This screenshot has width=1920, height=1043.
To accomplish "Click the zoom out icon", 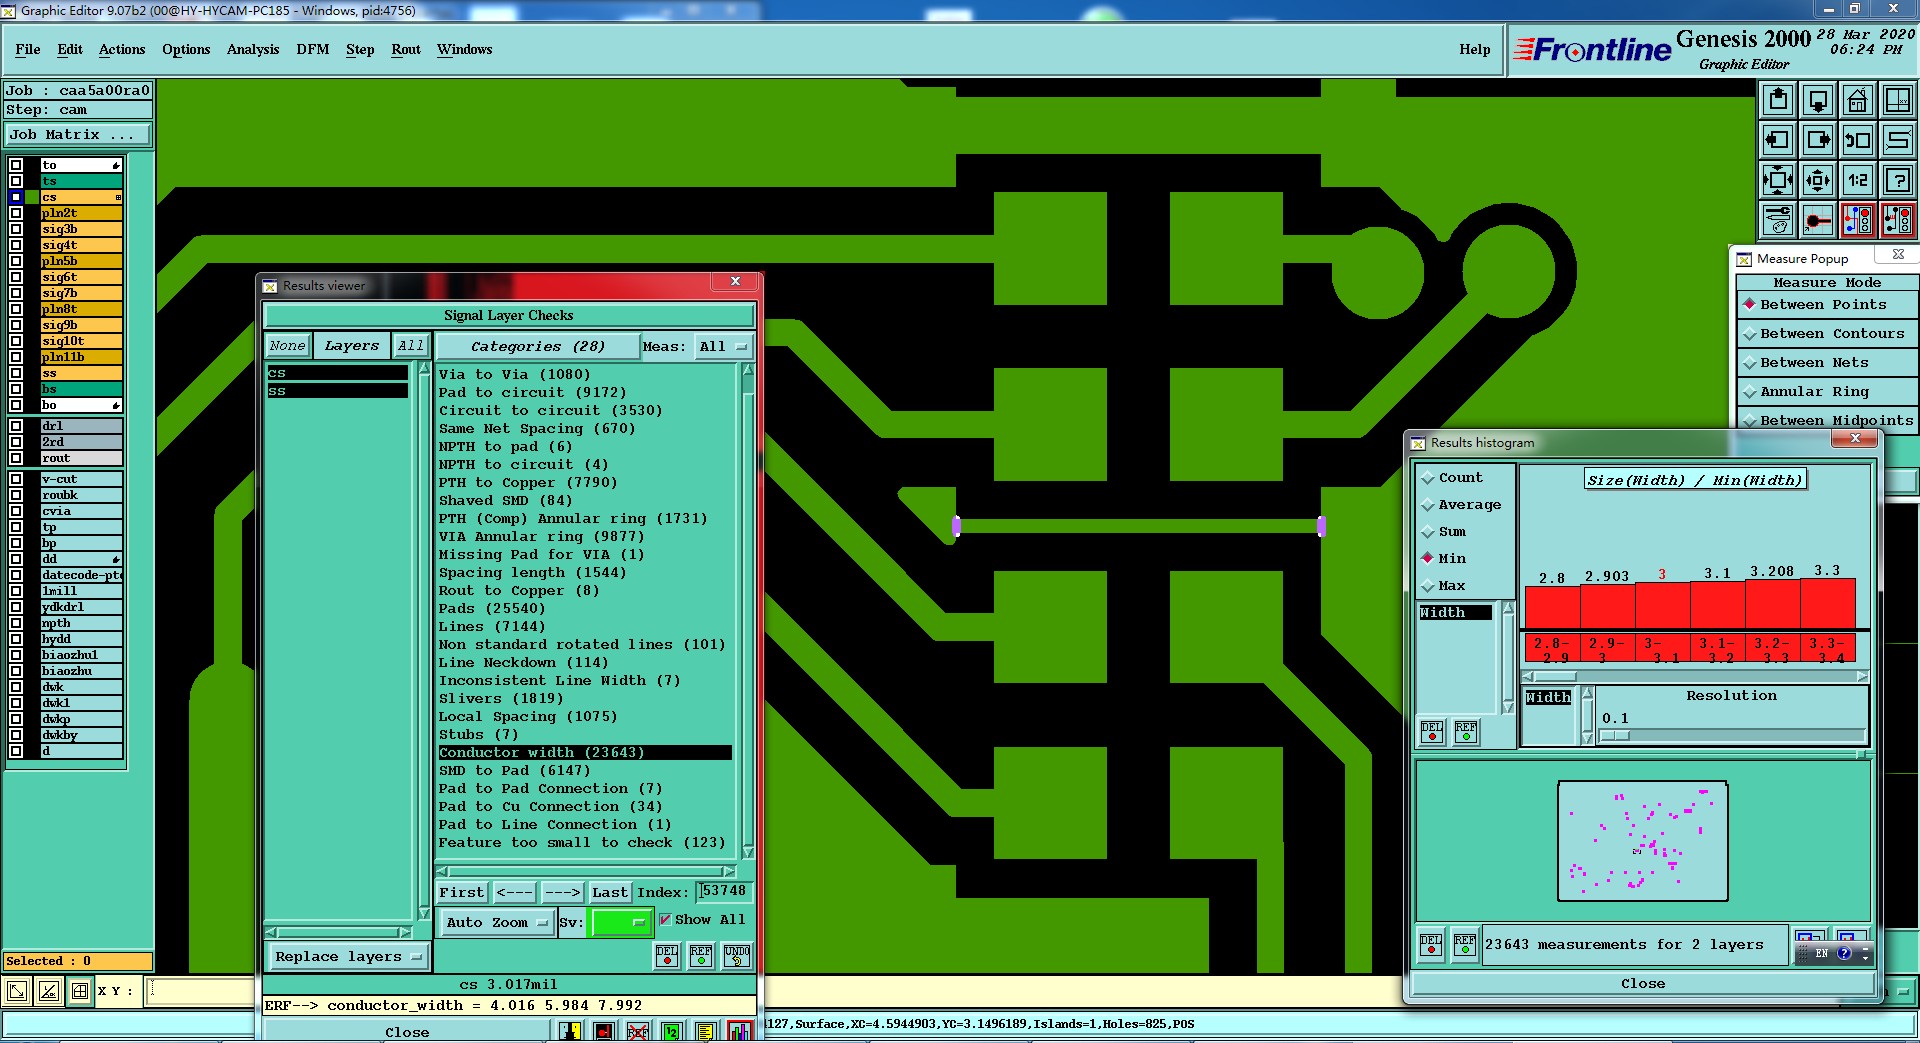I will point(1818,180).
